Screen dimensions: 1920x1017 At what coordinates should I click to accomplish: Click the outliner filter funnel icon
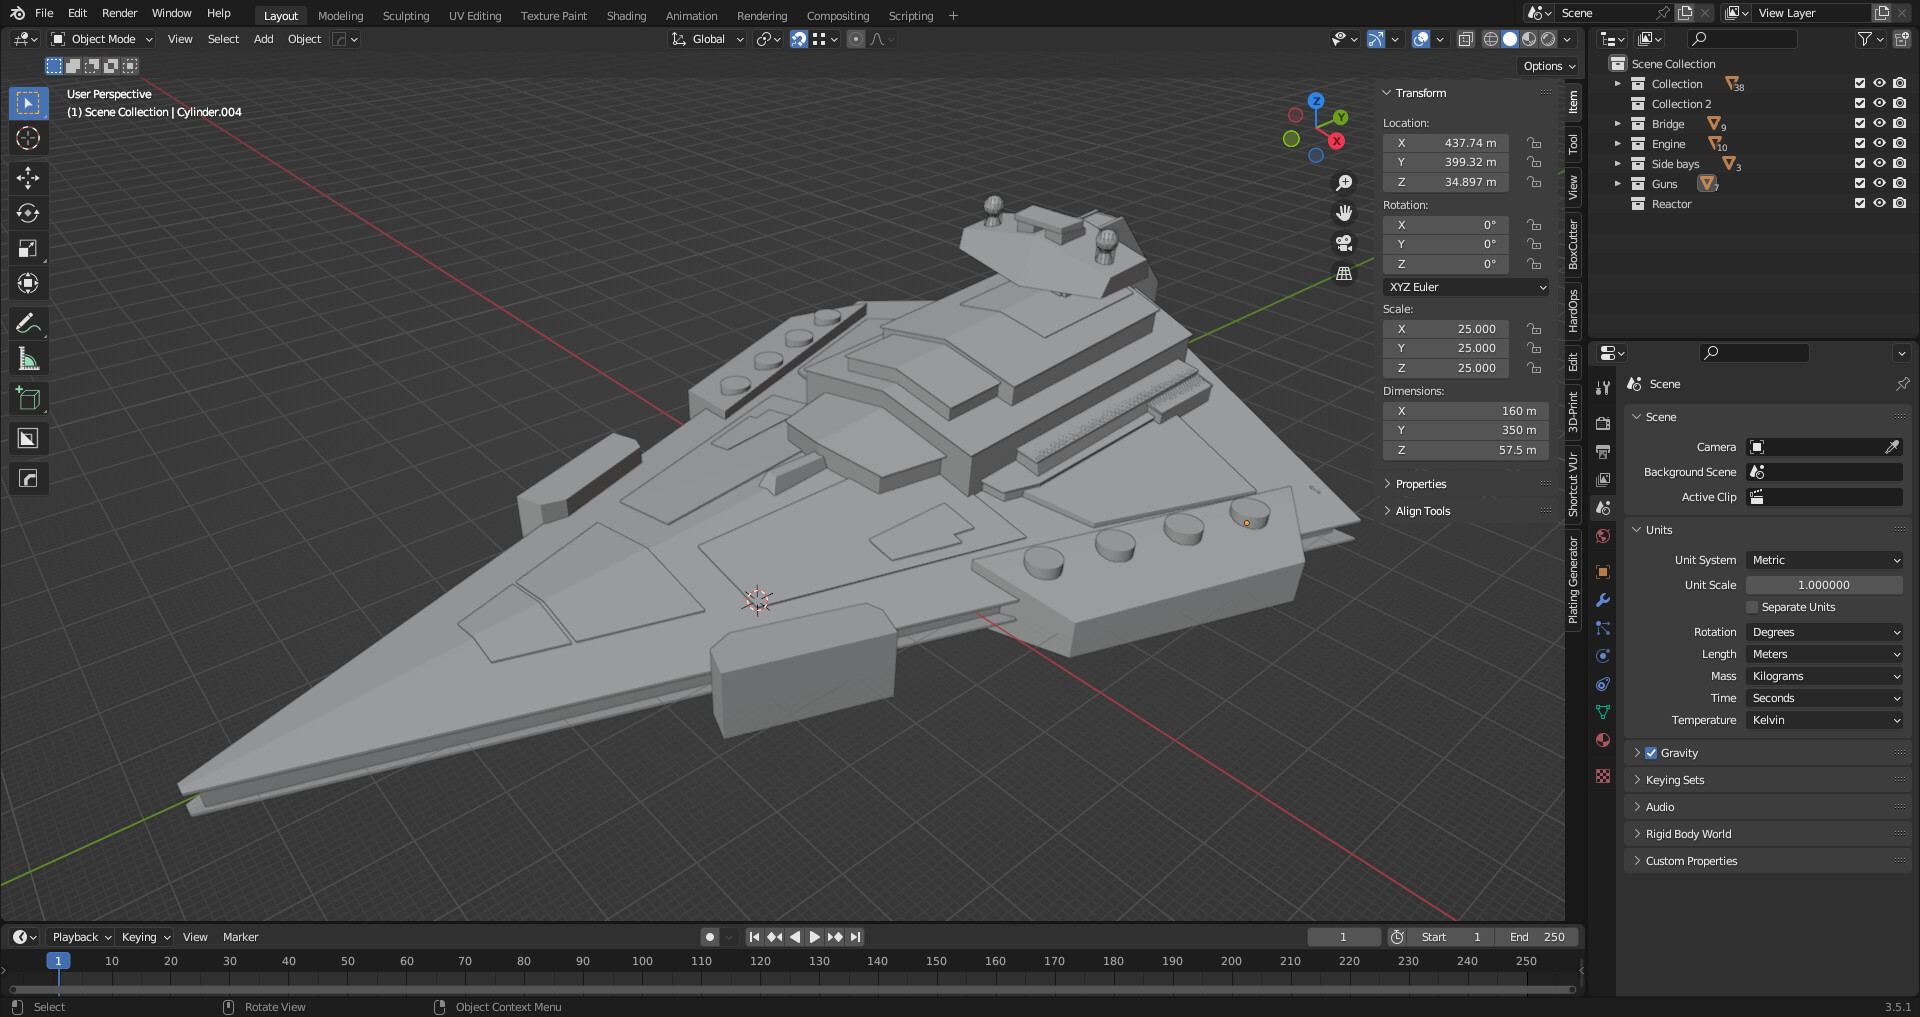1864,39
